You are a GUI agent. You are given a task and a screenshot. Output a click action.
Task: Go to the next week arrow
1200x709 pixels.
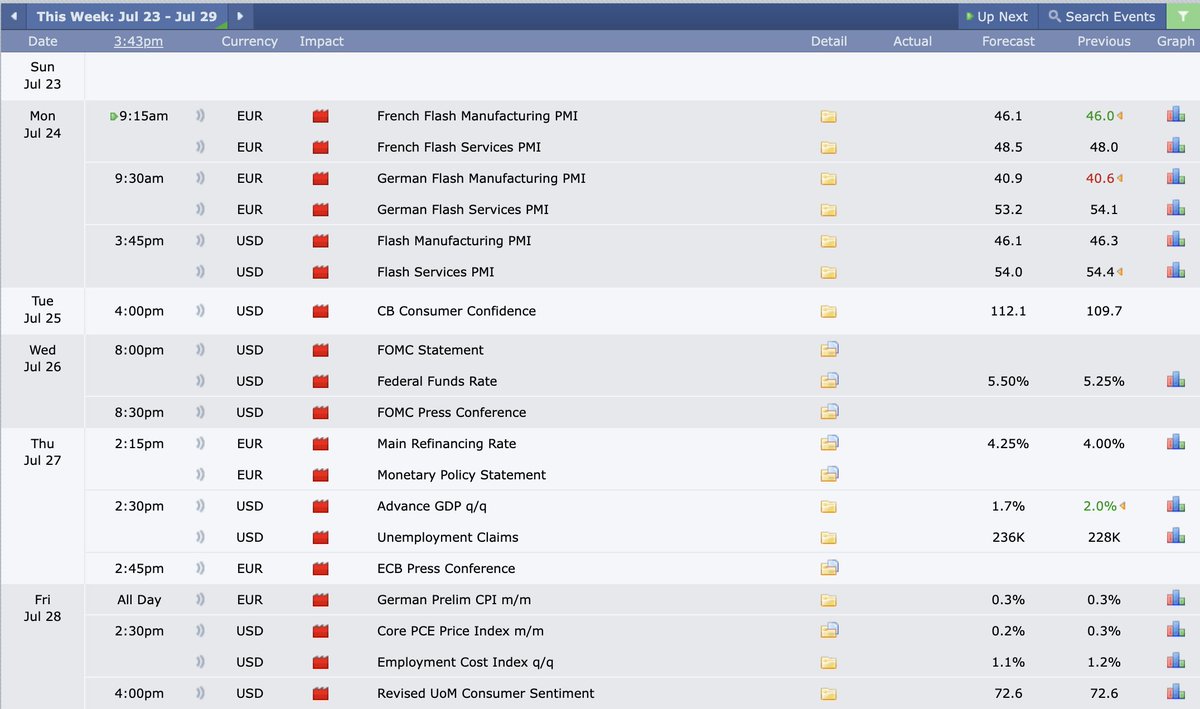click(x=241, y=16)
